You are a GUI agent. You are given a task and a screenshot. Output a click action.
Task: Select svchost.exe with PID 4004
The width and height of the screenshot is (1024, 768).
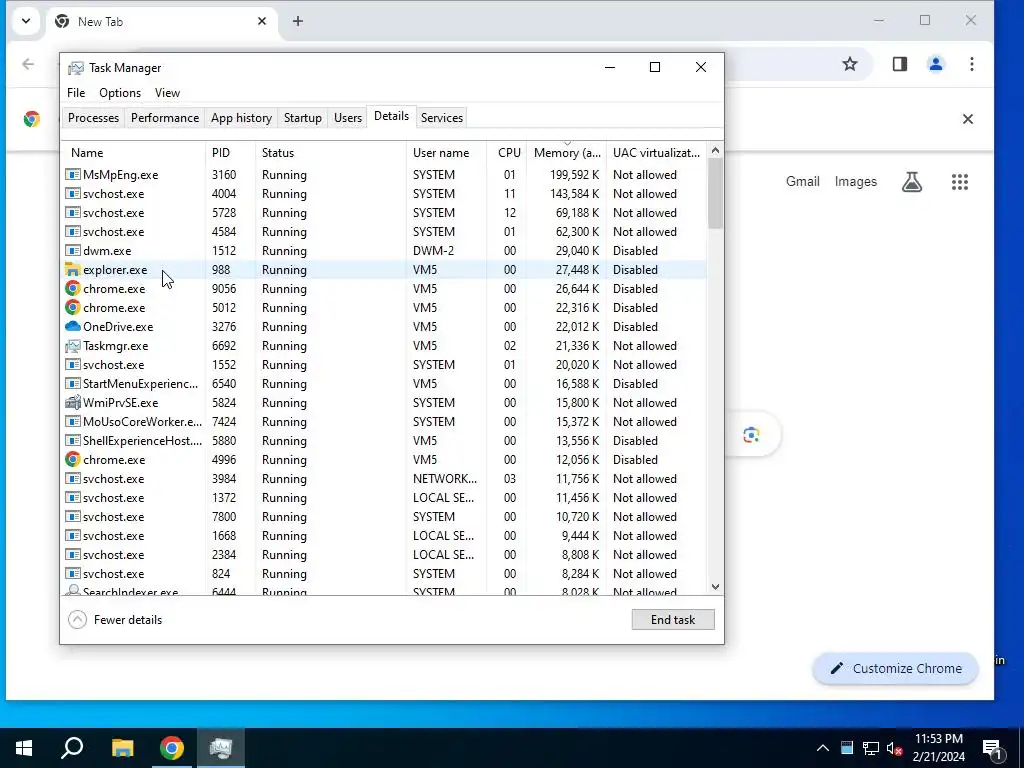click(x=385, y=194)
